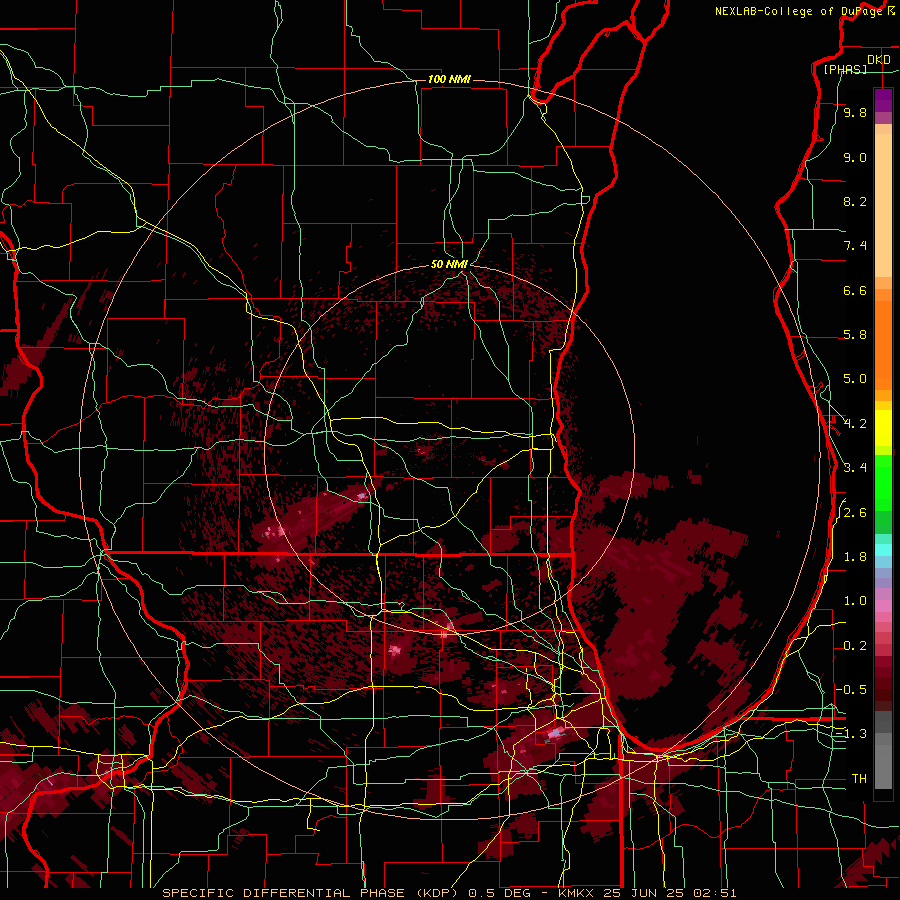Click the 9.0 legend value
Screen dimensions: 900x900
coord(855,157)
